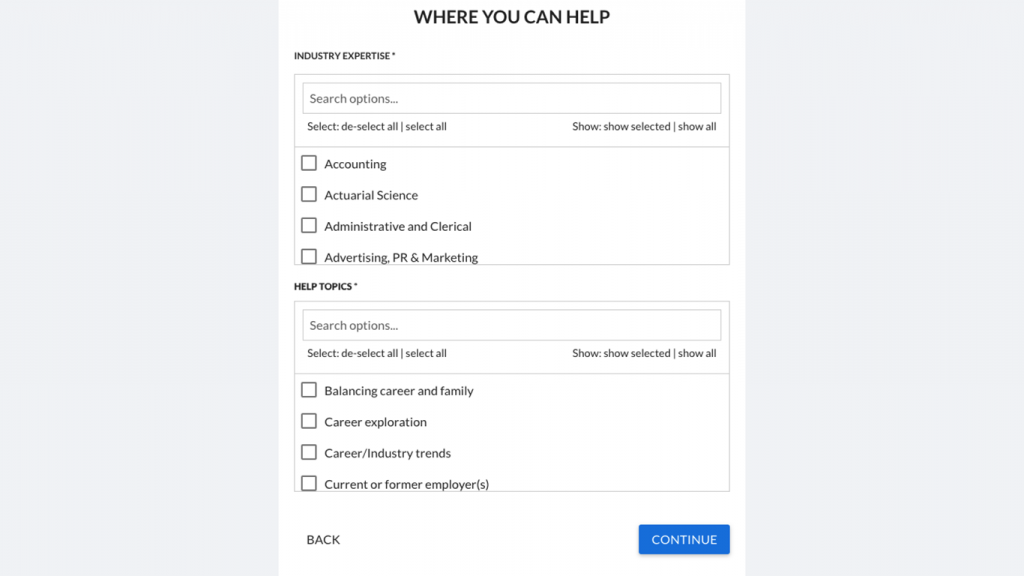
Task: Go back with the BACK button
Action: tap(323, 539)
